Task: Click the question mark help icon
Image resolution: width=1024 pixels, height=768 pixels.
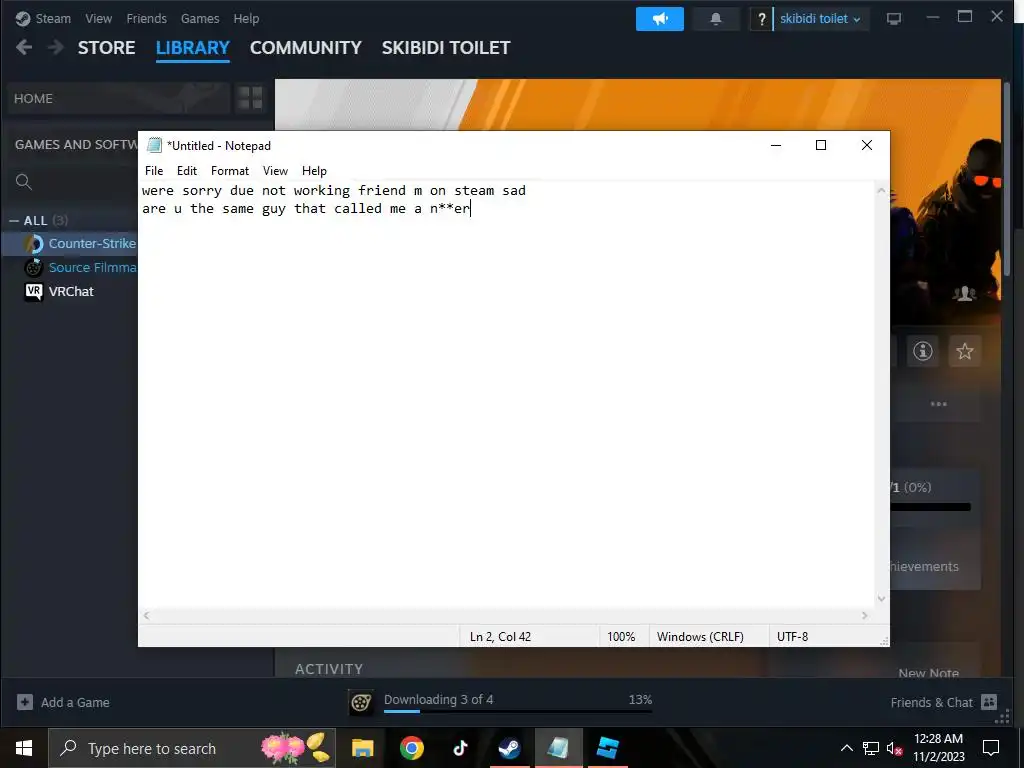Action: coord(761,19)
